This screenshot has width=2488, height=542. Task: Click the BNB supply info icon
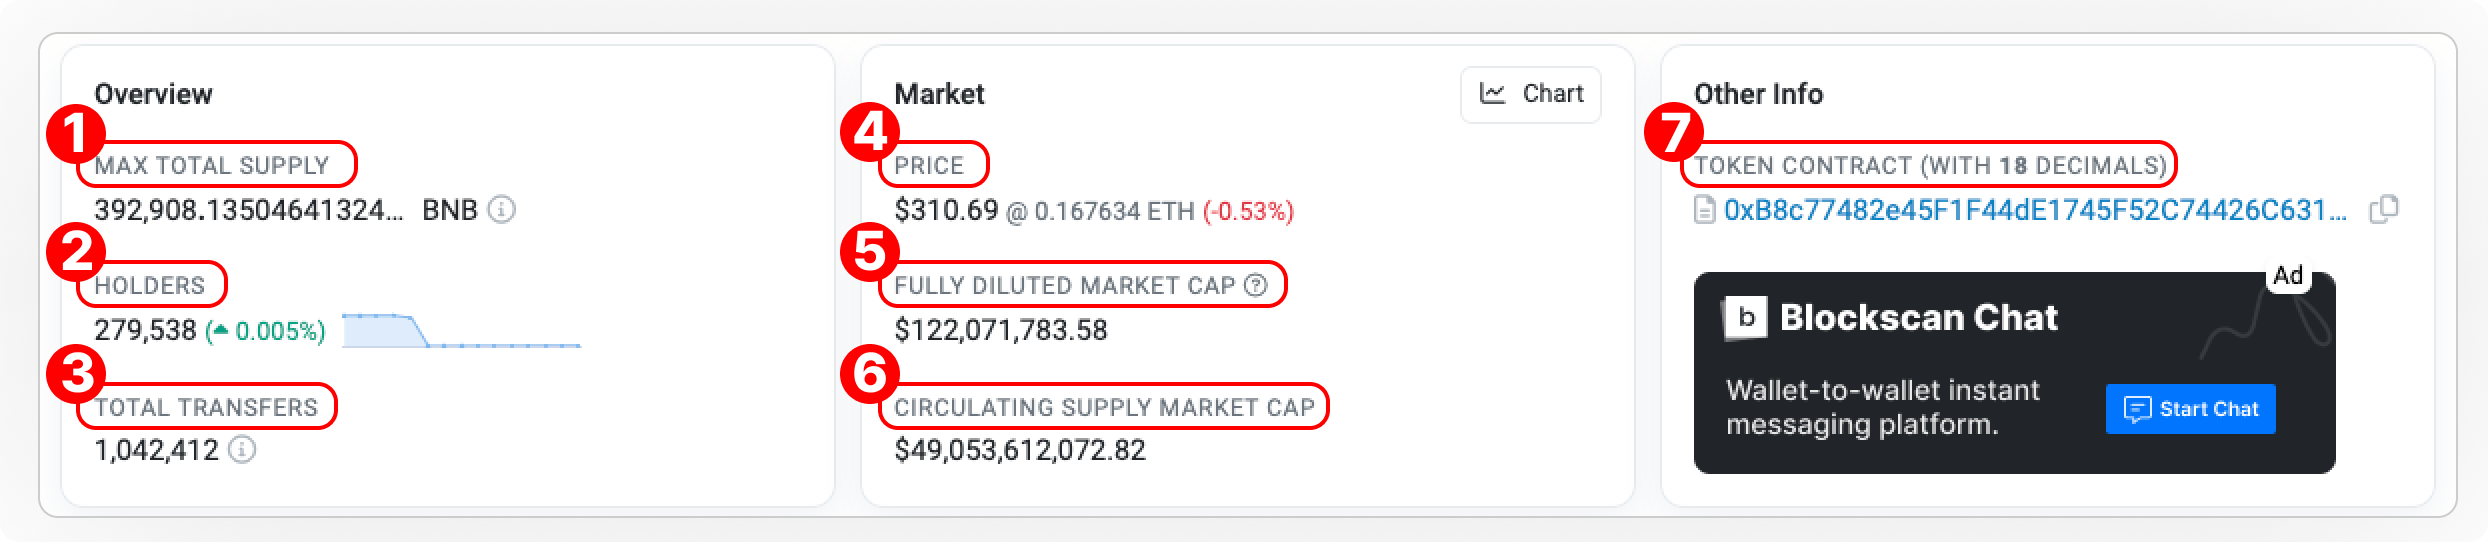501,210
